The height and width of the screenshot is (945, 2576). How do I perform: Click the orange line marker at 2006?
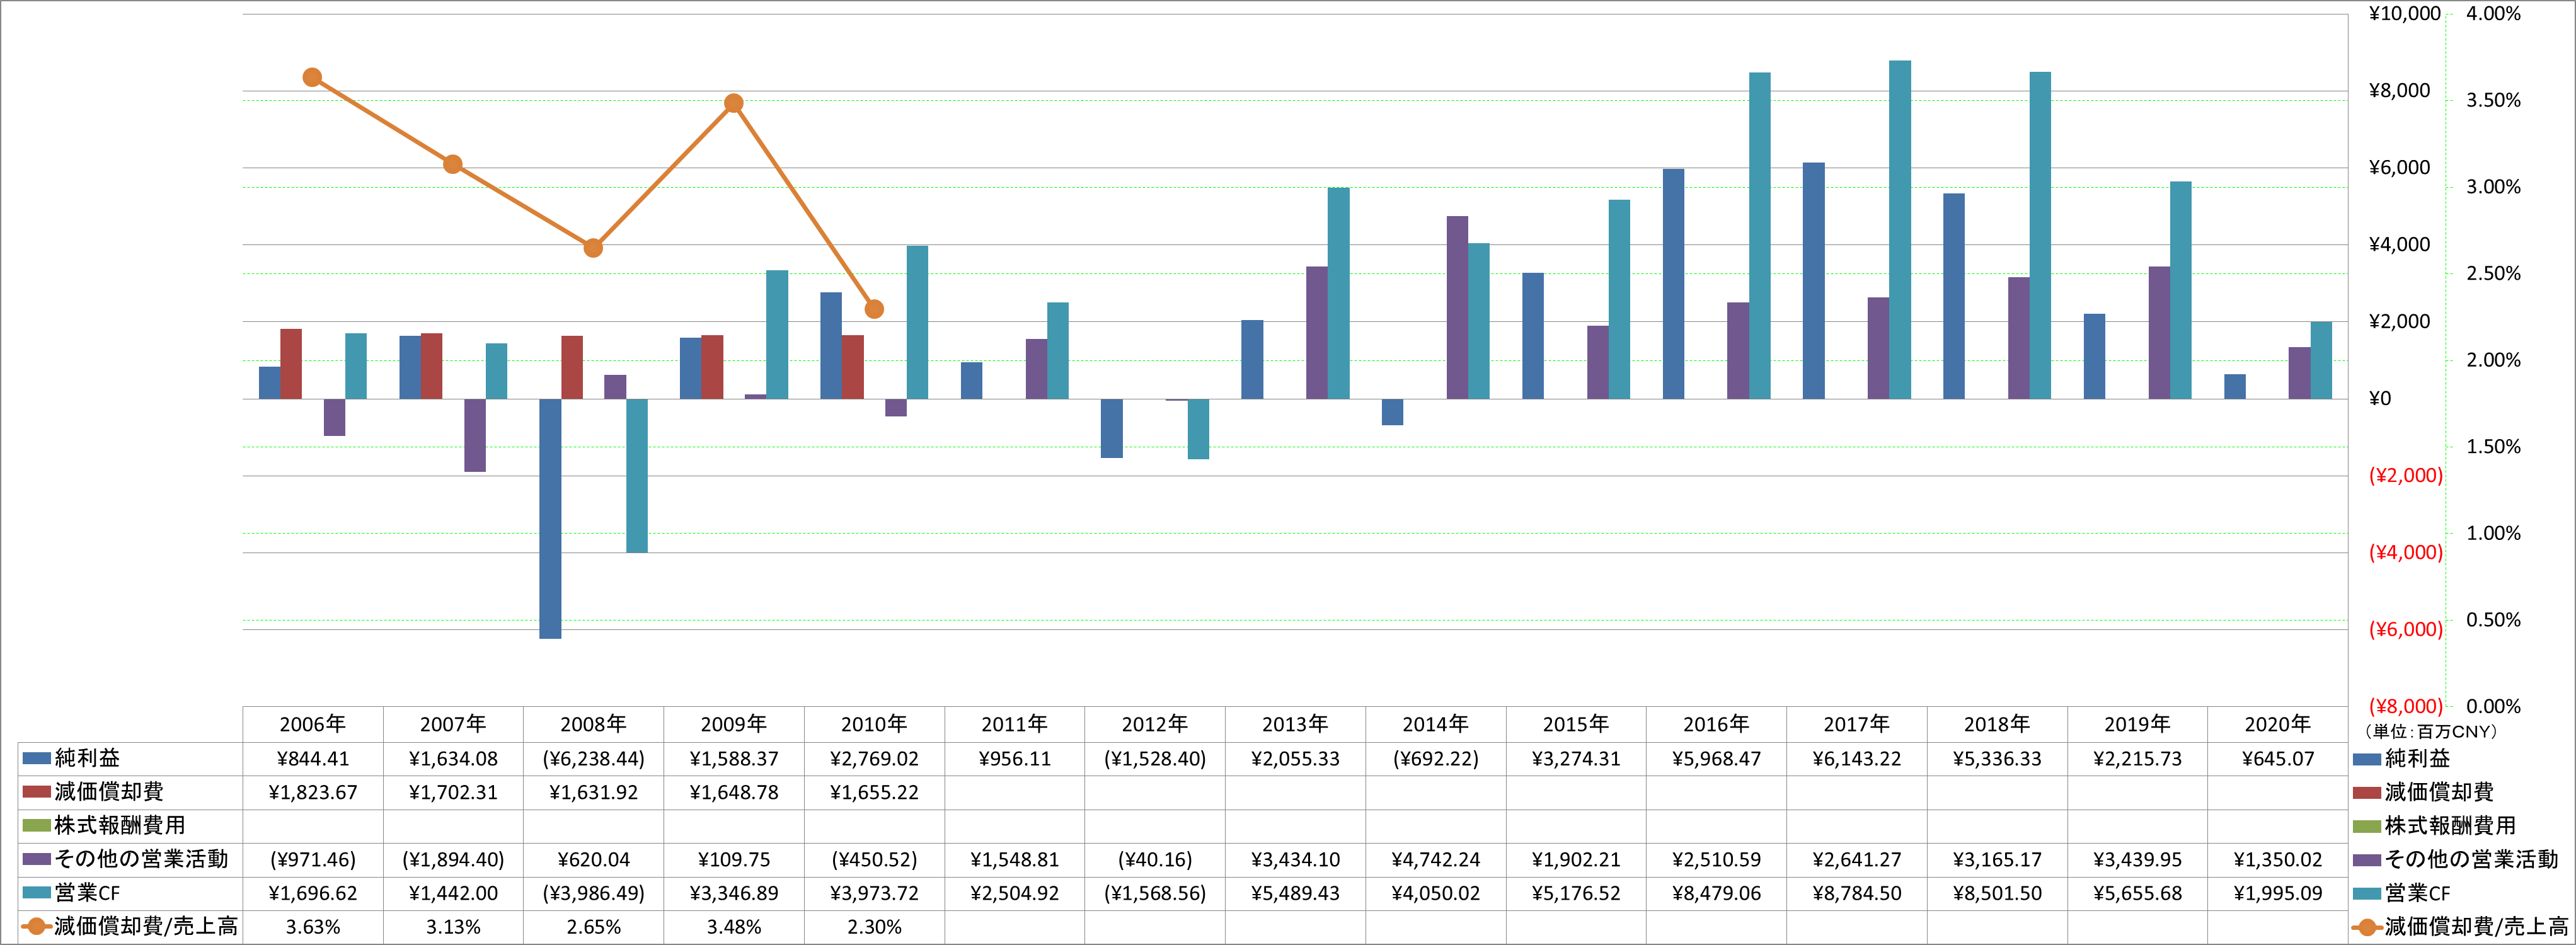click(312, 77)
